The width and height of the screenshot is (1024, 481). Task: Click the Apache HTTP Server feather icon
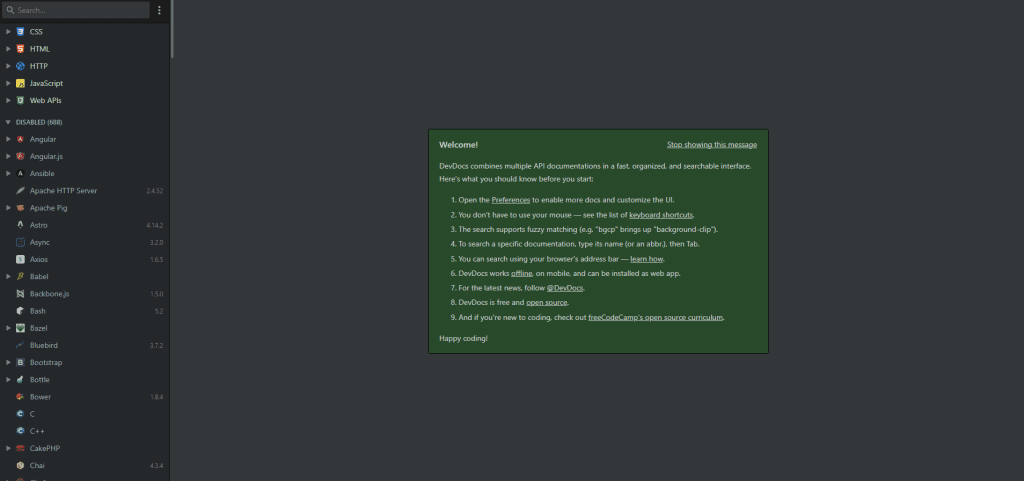point(20,191)
